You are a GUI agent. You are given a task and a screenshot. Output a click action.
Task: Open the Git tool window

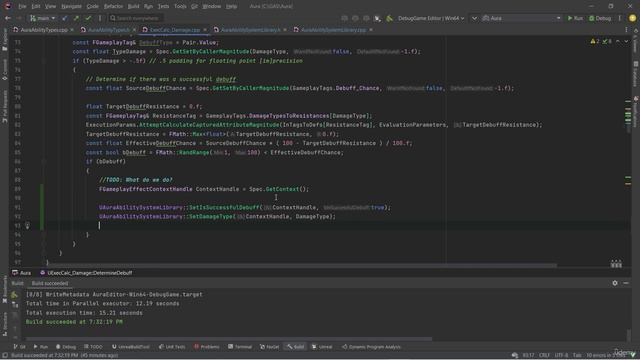(19, 347)
